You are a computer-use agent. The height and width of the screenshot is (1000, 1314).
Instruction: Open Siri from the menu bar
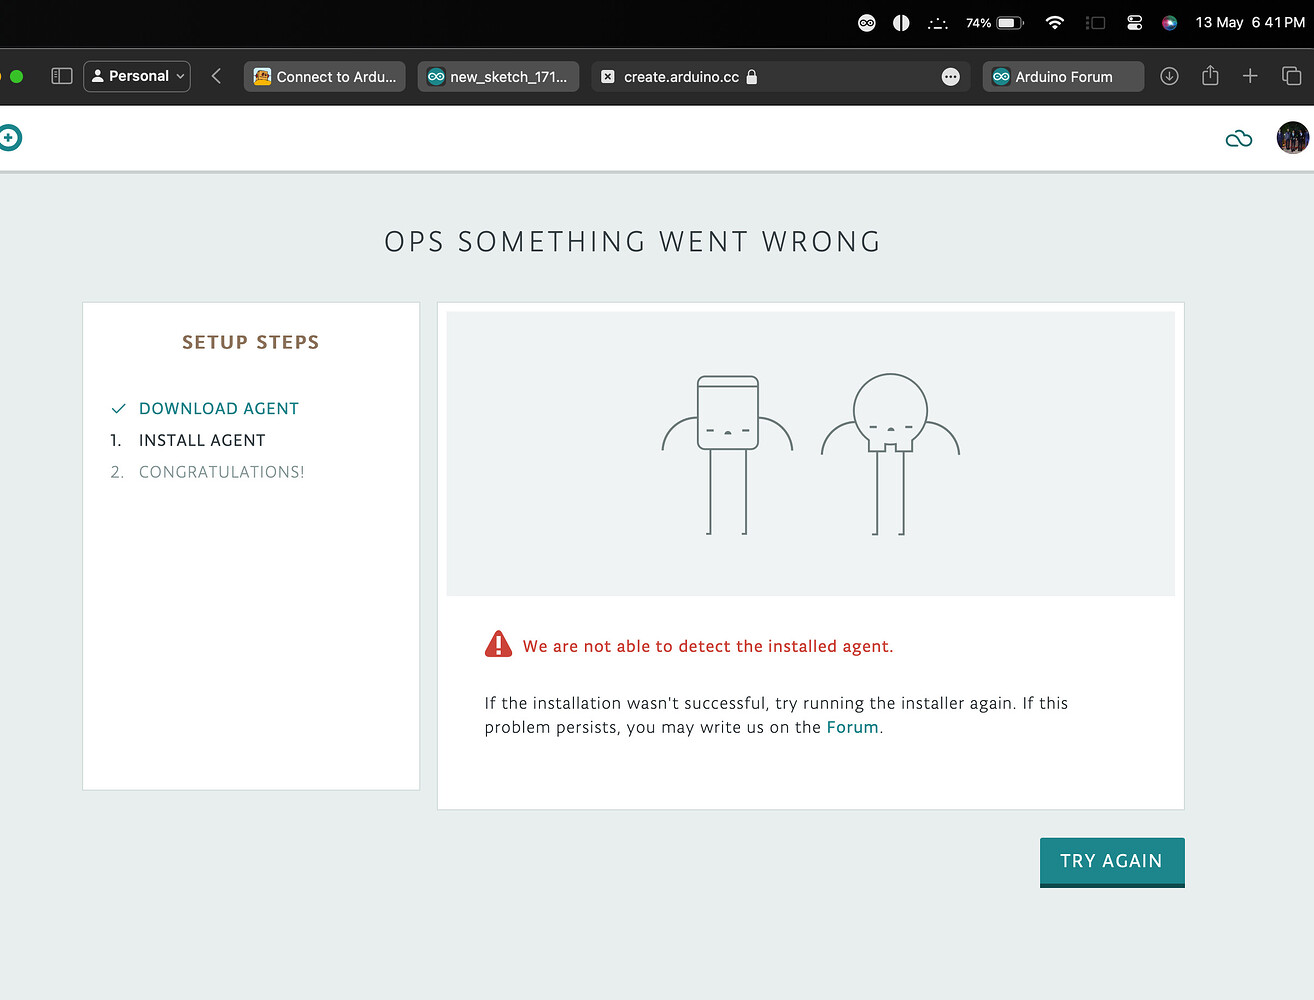(1169, 22)
